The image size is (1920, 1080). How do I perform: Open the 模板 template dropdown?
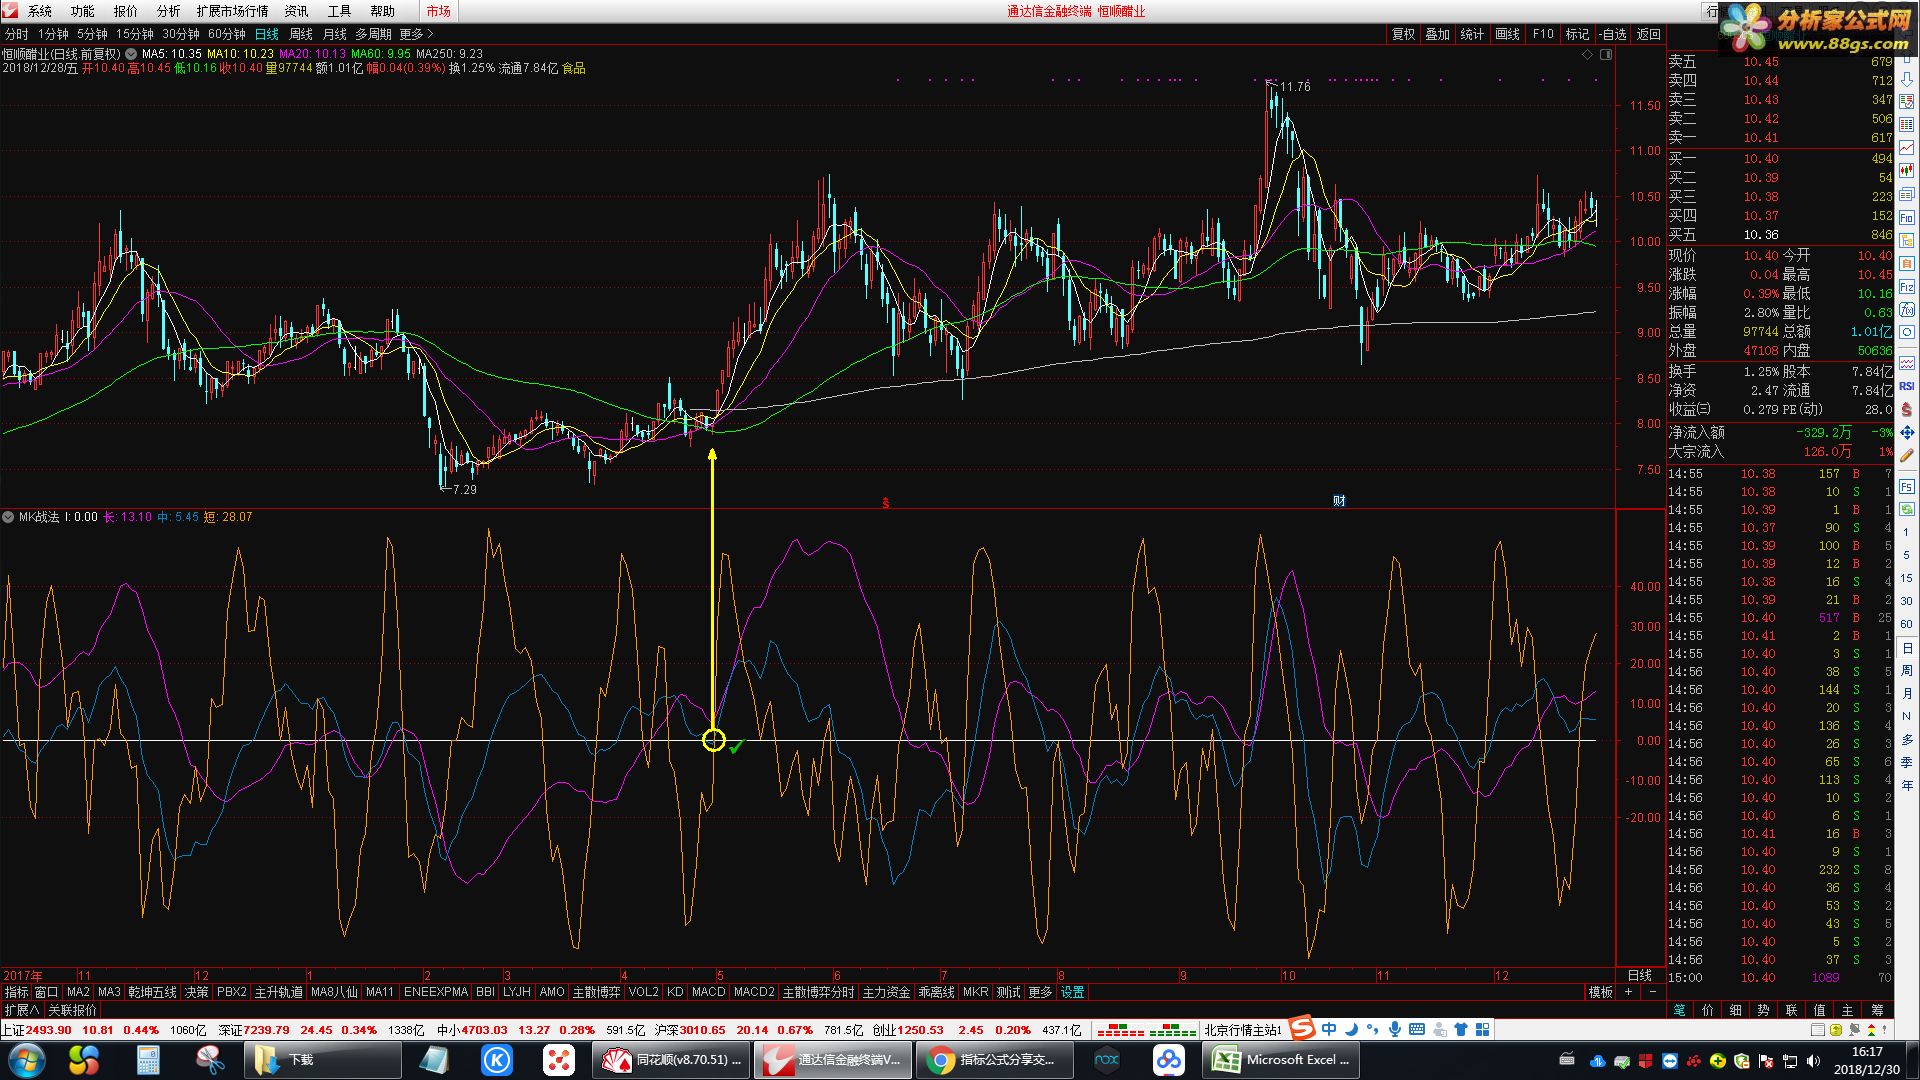(x=1600, y=992)
